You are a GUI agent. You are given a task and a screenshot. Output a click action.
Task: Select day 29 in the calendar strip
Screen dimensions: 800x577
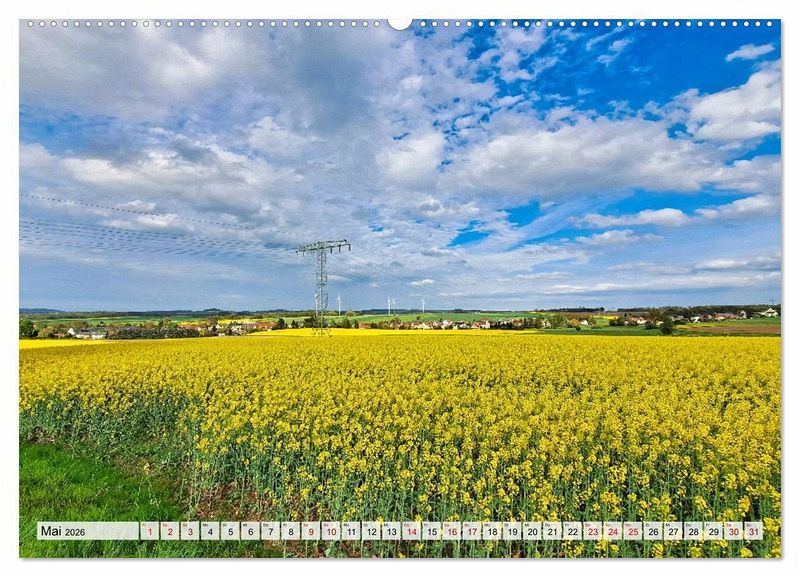click(x=714, y=531)
